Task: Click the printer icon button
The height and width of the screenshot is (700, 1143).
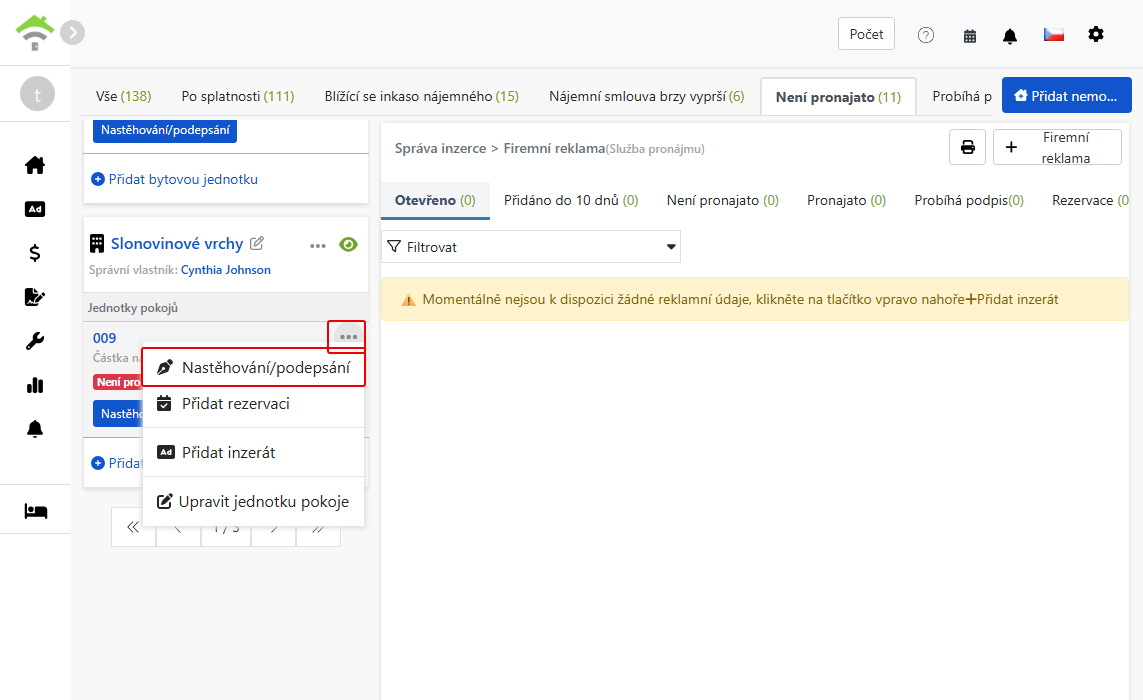Action: coord(967,147)
